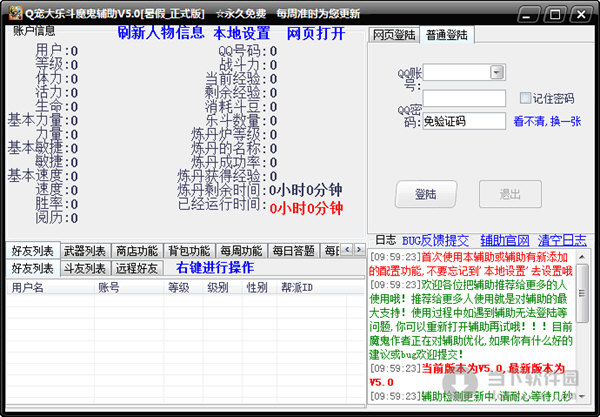Click the log scrollbar thumb
Image resolution: width=600 pixels, height=417 pixels.
point(582,293)
